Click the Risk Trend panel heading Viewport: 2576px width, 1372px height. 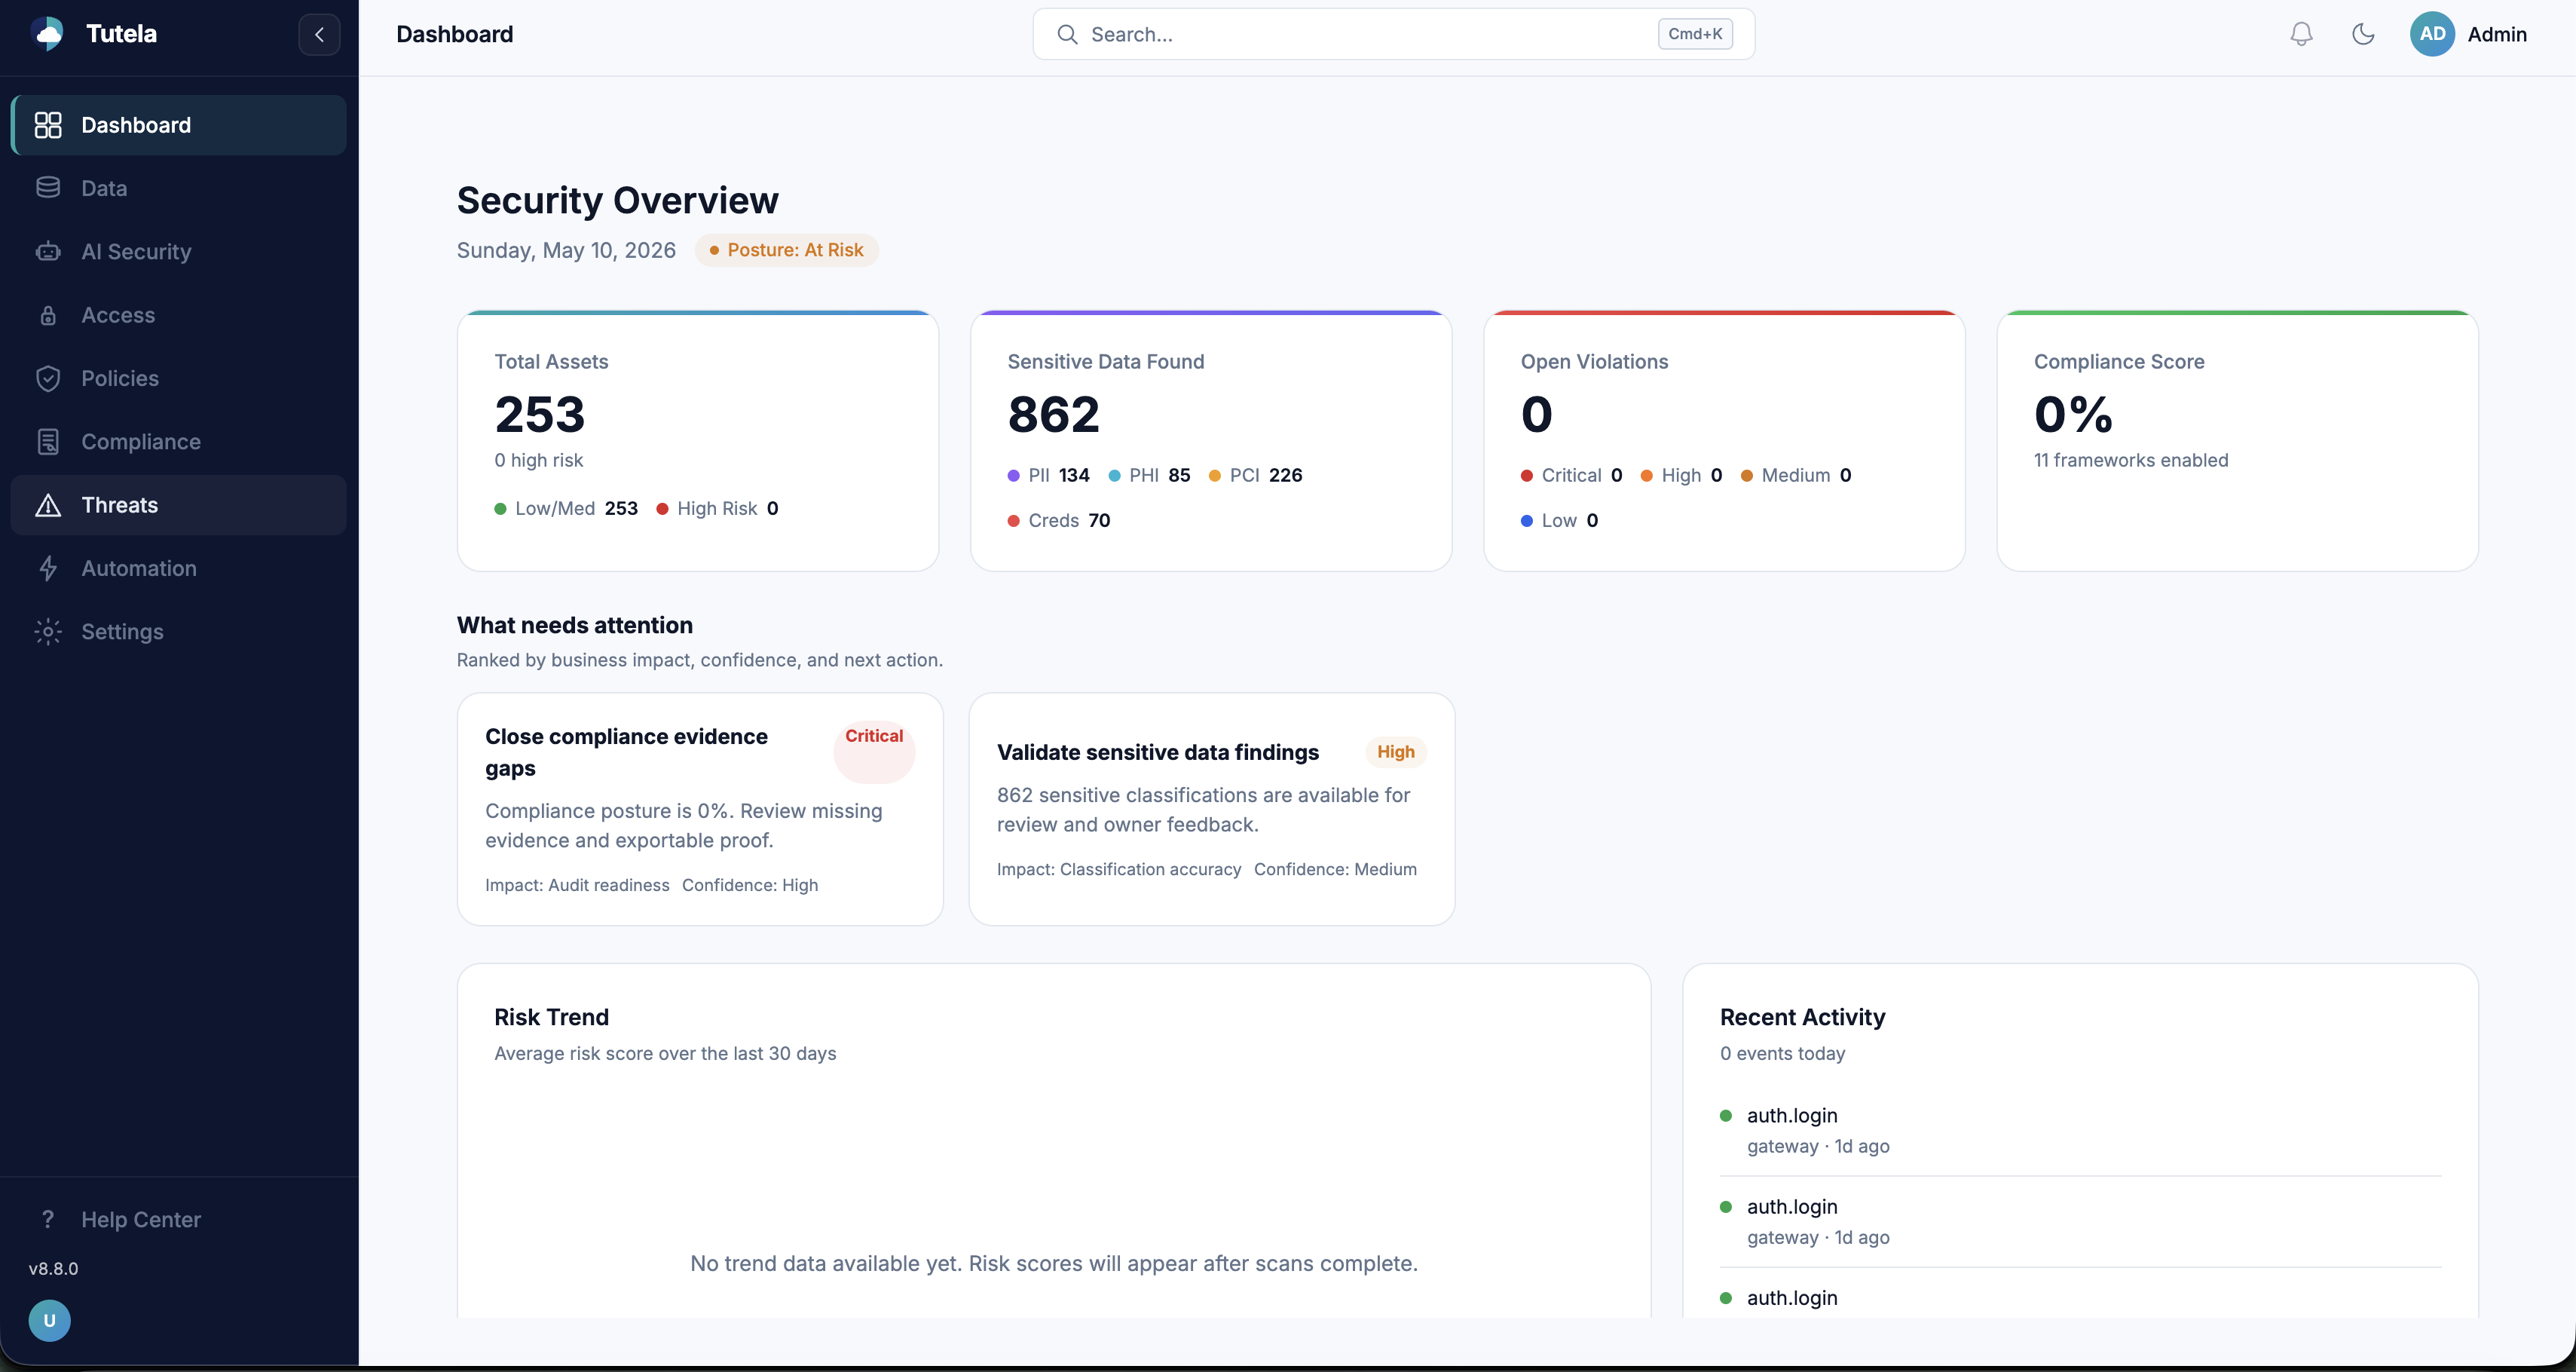click(551, 1017)
